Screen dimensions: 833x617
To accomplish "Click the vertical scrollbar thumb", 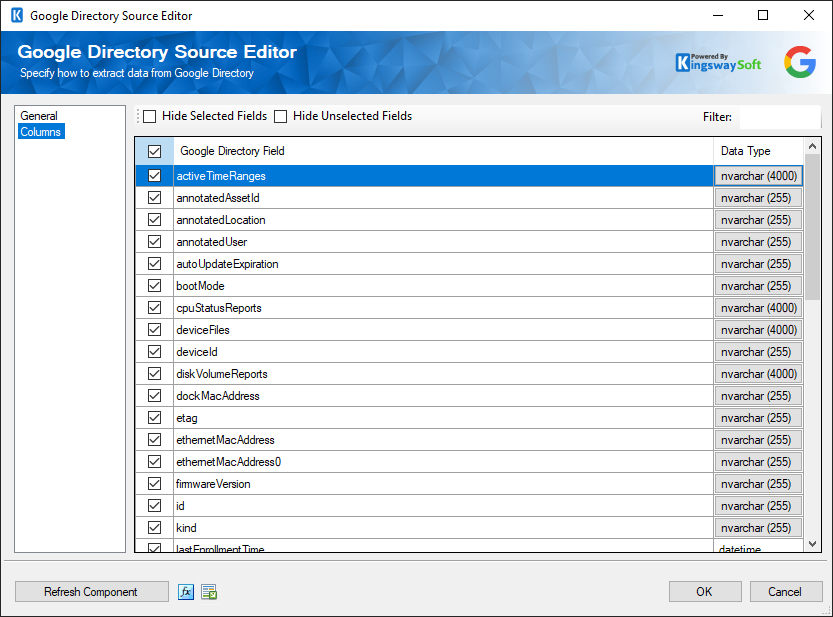I will (812, 227).
